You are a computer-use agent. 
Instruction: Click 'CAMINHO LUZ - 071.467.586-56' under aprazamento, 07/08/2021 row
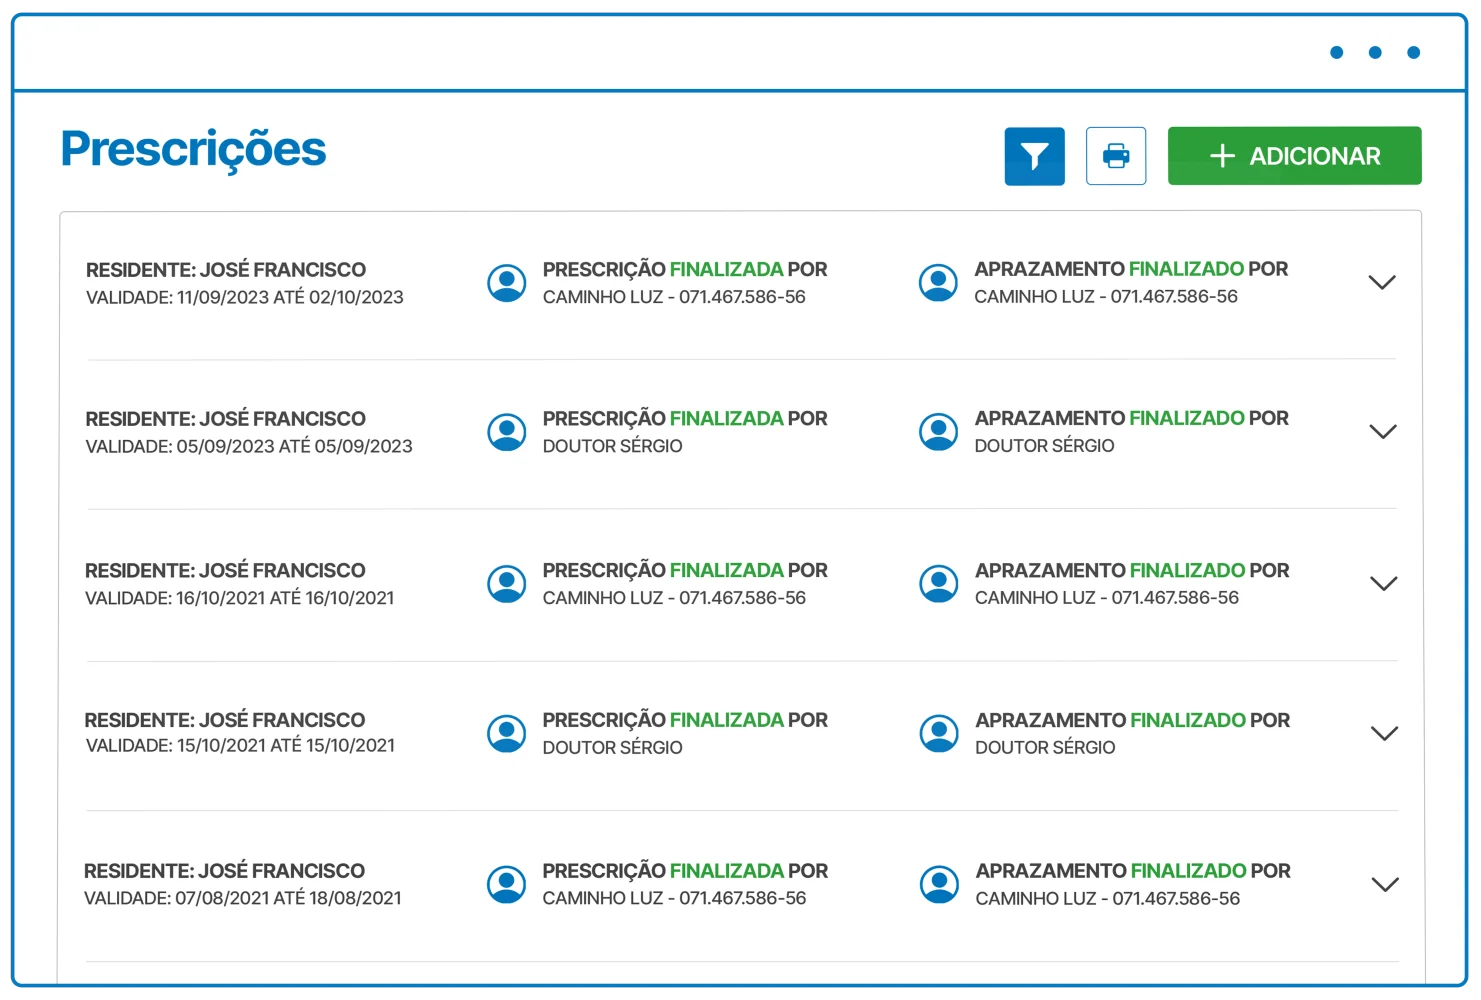[1108, 899]
